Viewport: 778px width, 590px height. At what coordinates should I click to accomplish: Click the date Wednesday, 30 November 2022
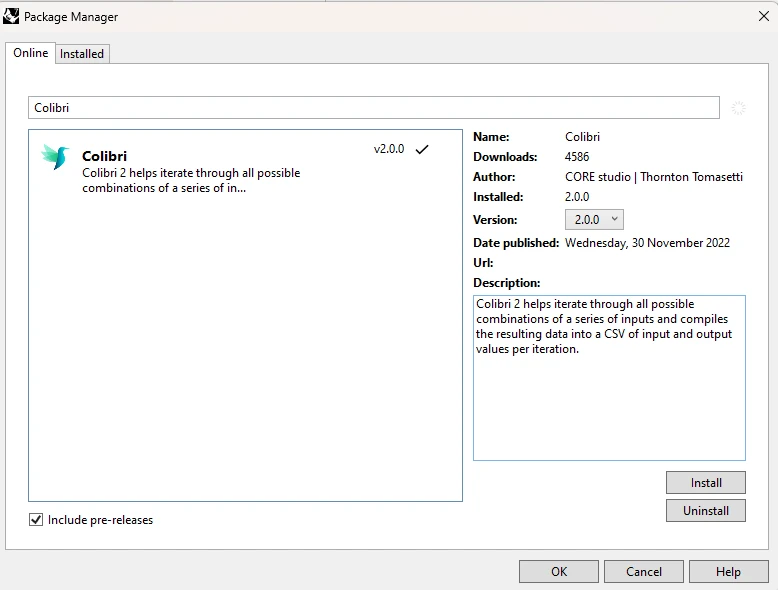pos(648,243)
